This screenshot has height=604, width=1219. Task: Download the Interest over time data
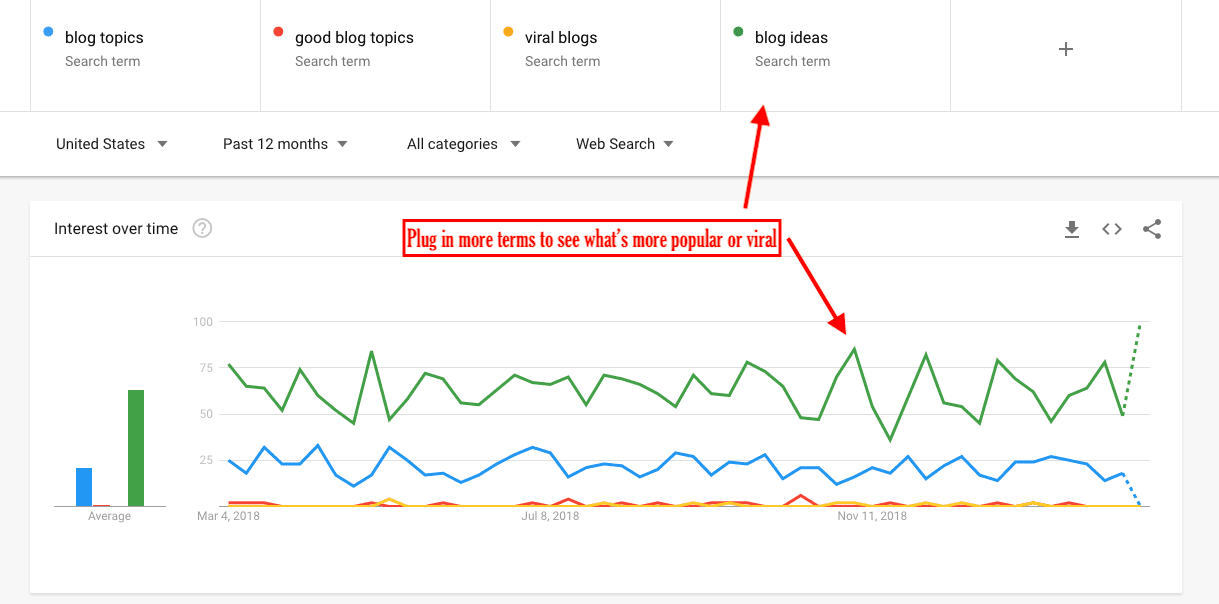coord(1072,230)
